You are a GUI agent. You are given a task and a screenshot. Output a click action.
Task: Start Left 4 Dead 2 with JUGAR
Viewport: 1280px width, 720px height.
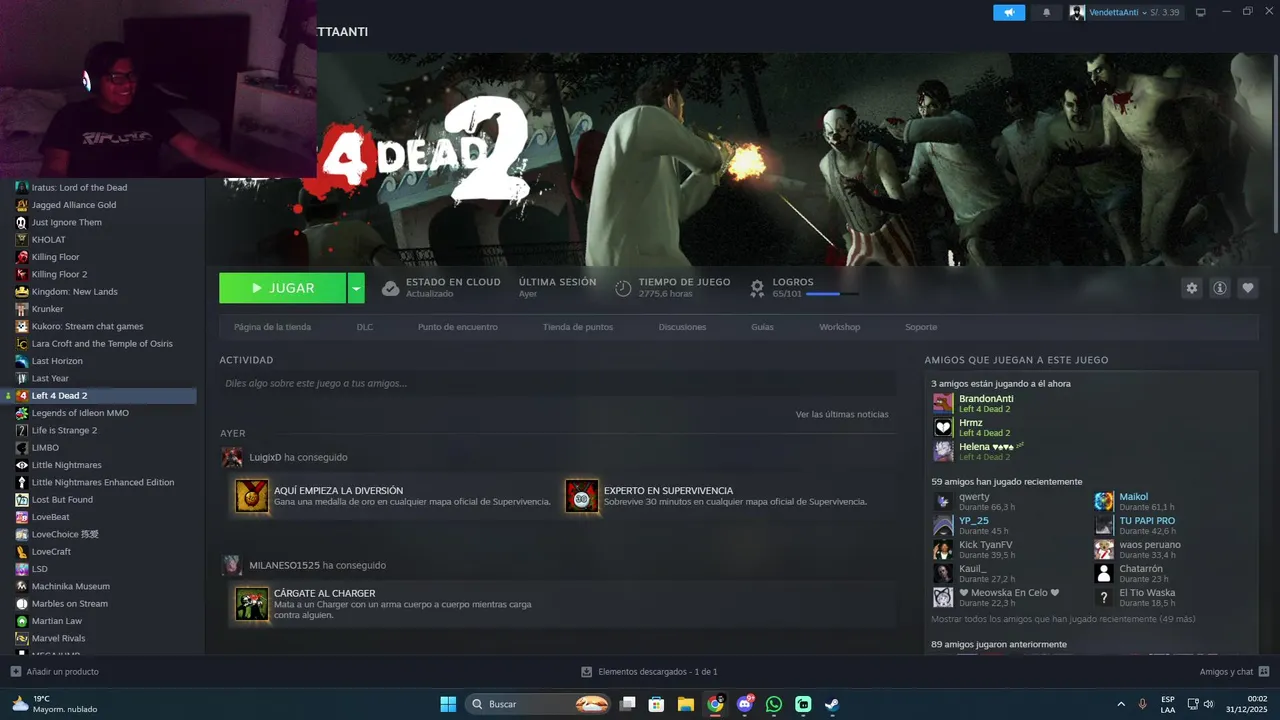(282, 288)
